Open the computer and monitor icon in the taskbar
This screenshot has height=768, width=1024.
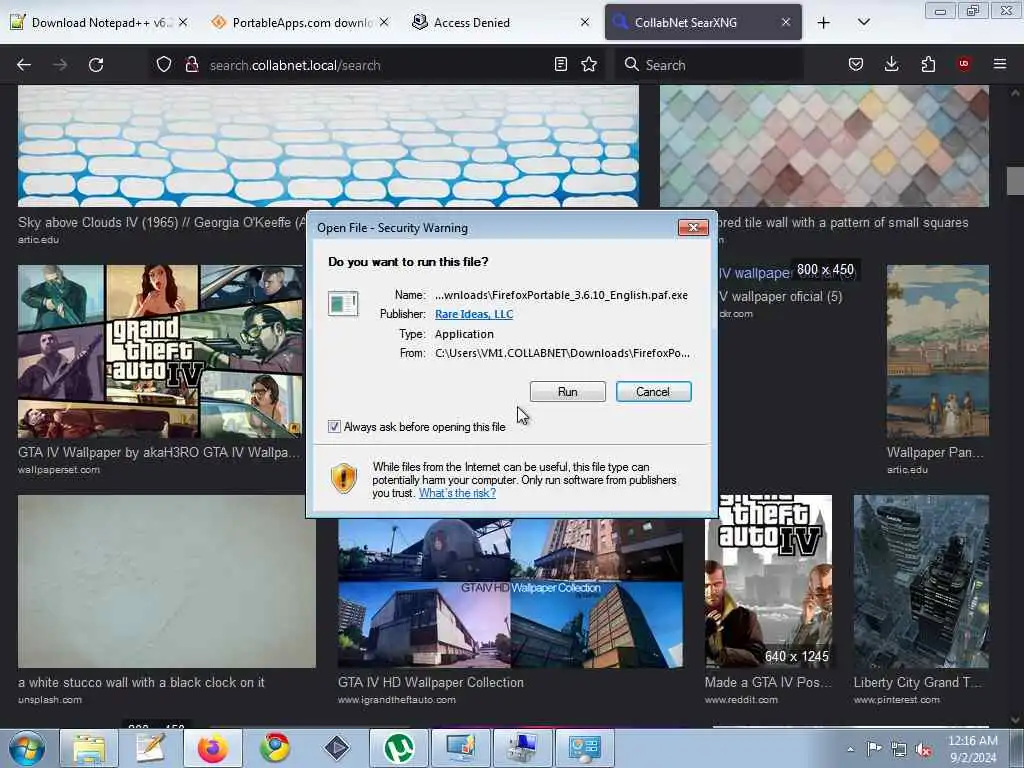point(522,748)
